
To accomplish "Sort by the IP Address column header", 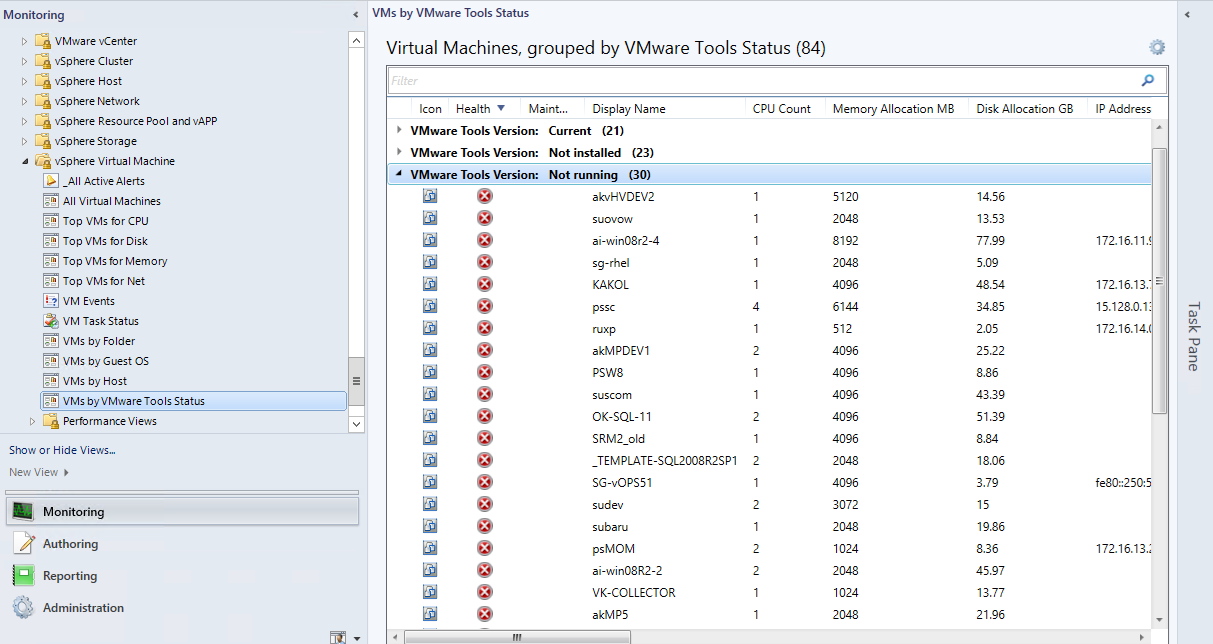I will (x=1122, y=109).
